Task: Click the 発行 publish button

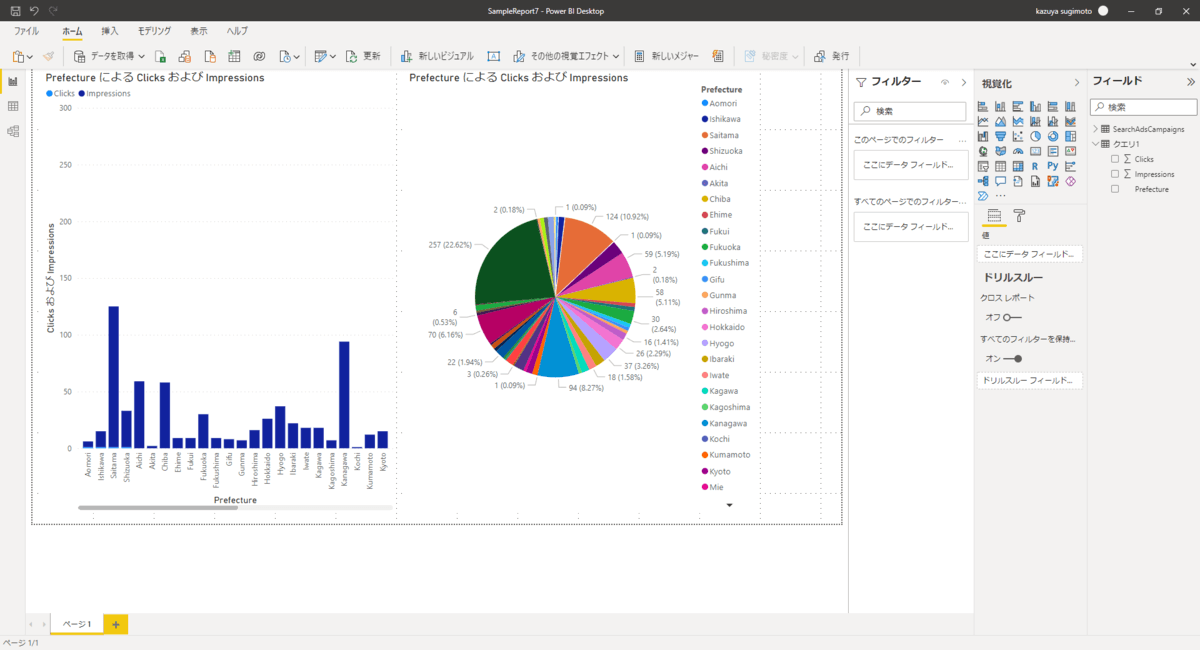Action: (832, 56)
